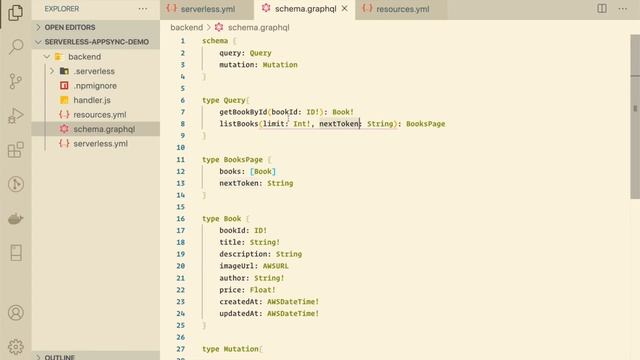Open editor more actions ellipsis menu
The height and width of the screenshot is (360, 640).
(x=622, y=9)
